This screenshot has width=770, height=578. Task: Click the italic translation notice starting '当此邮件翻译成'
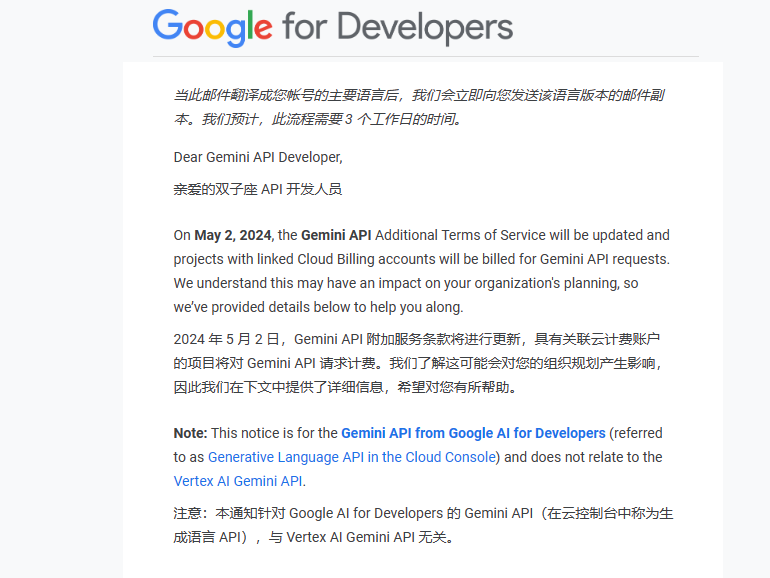point(419,107)
